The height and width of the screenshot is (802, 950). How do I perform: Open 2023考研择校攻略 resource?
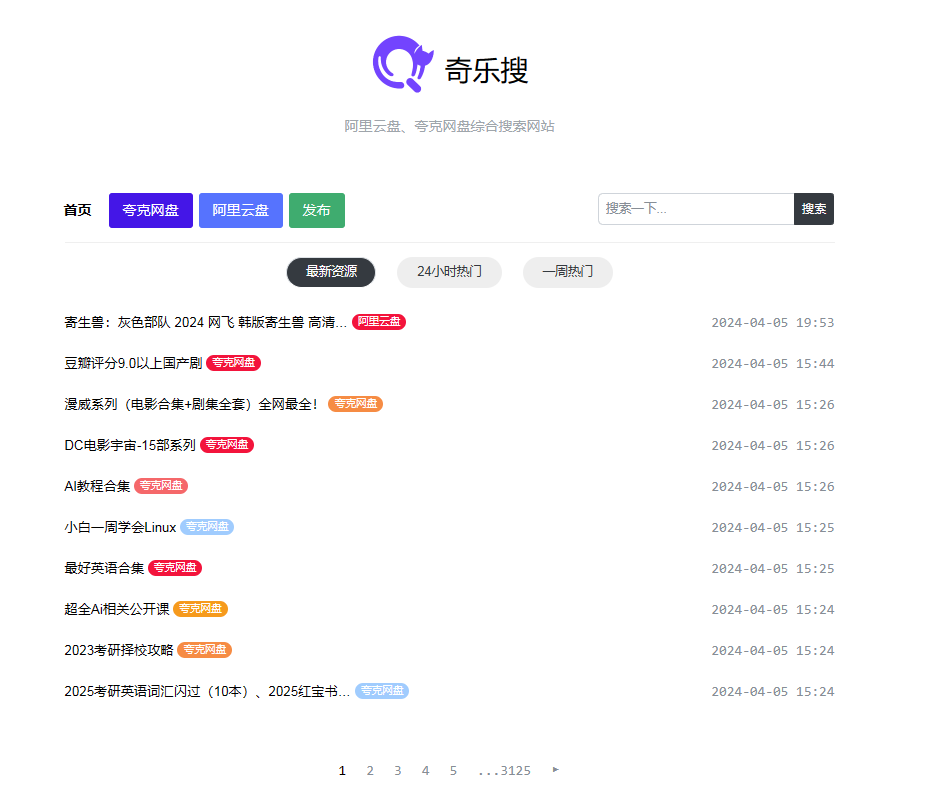pos(119,651)
